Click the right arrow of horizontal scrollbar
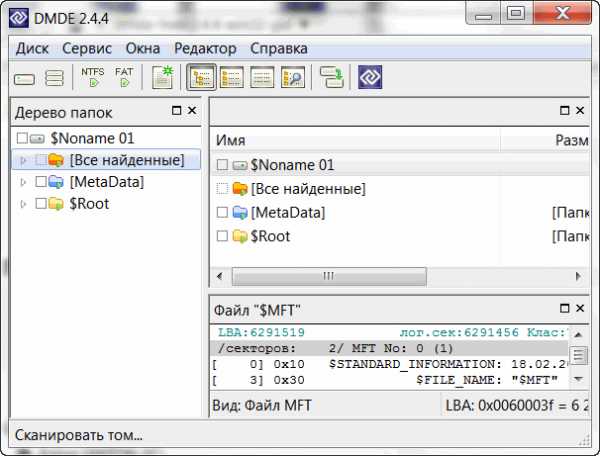Screen dimensions: 600x456 pos(578,276)
